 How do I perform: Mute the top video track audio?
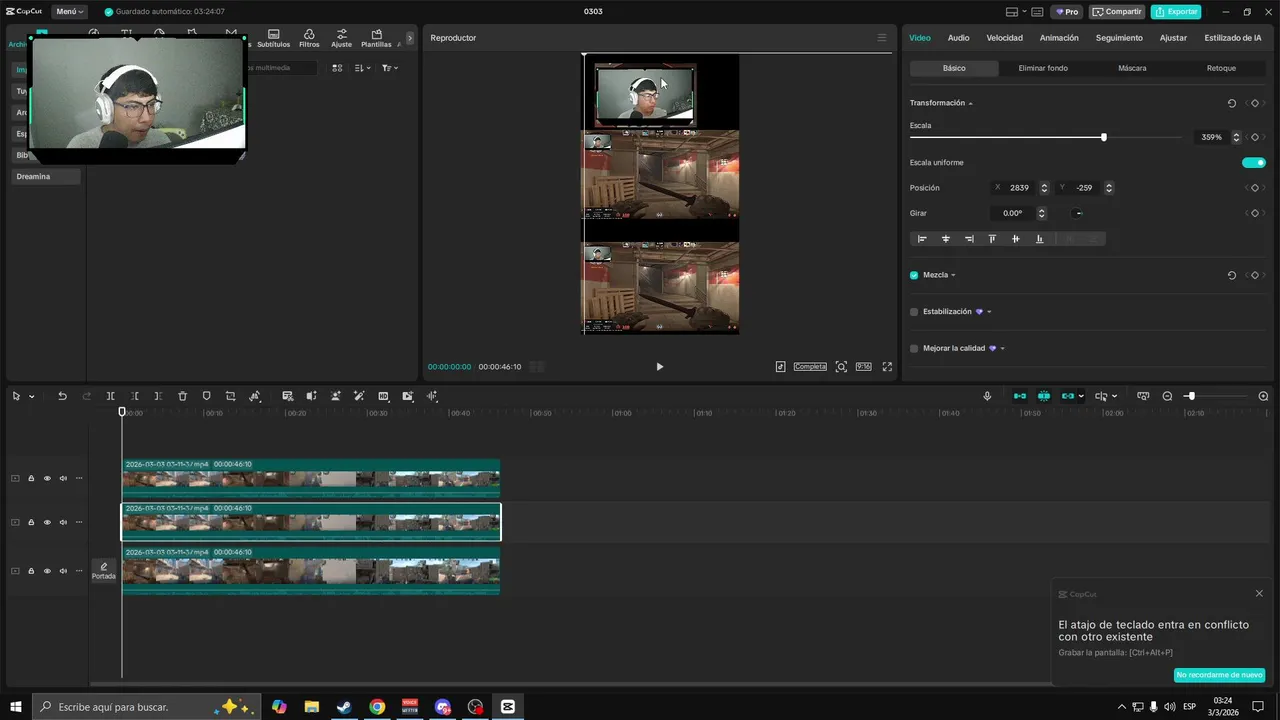click(x=63, y=478)
